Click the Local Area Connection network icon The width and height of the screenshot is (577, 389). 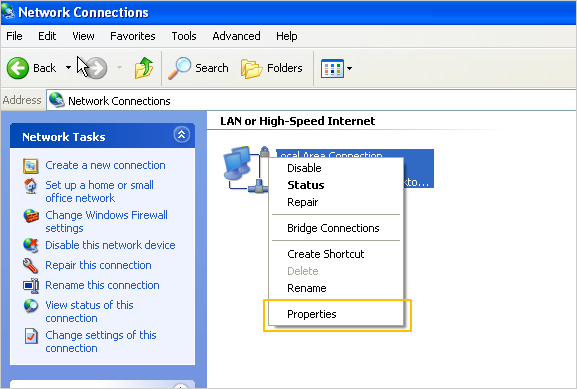pyautogui.click(x=245, y=169)
